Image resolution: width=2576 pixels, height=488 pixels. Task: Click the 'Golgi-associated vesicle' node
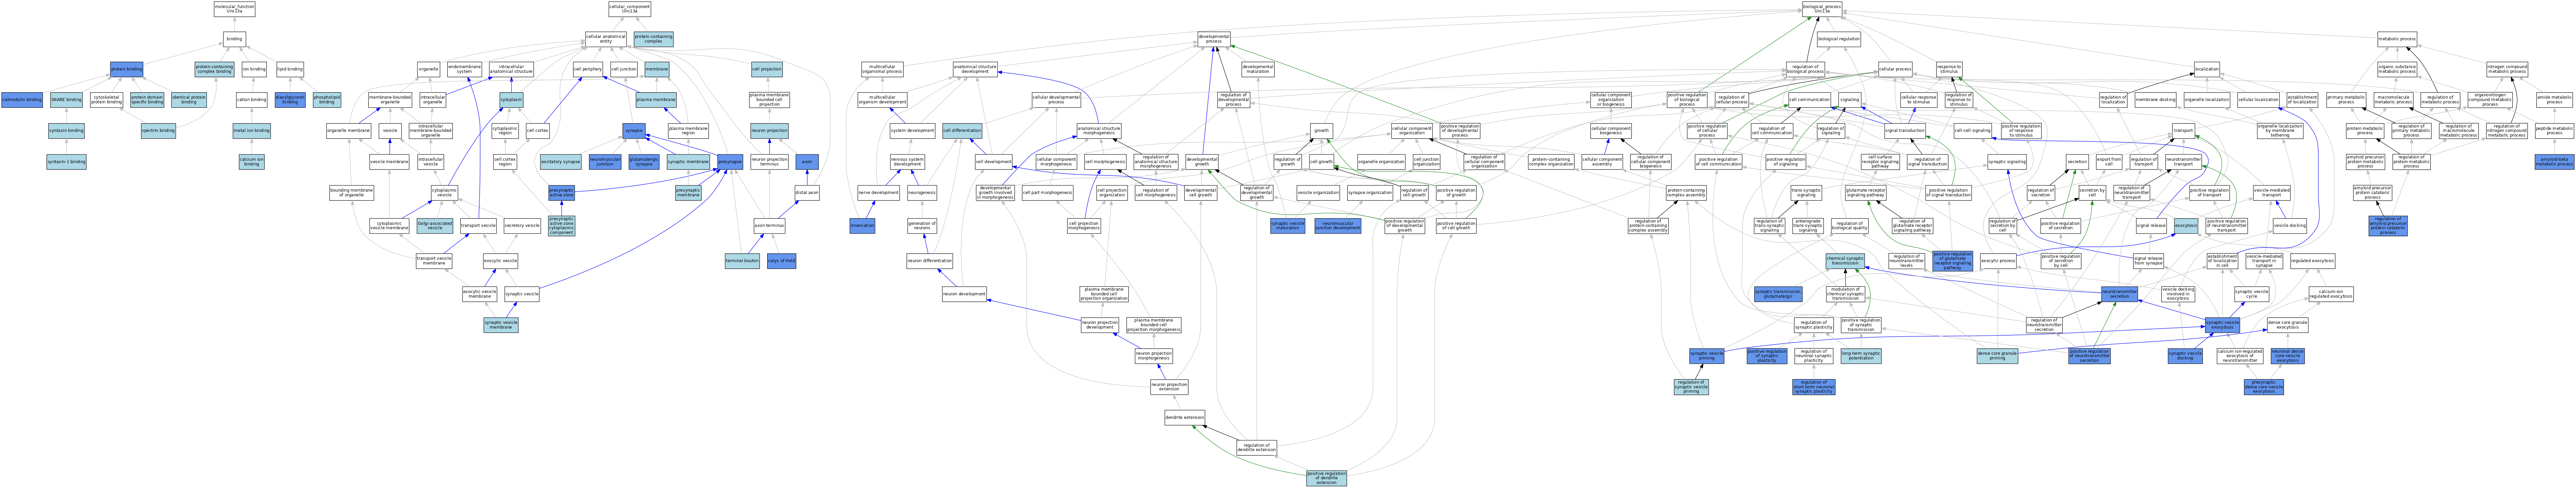(x=435, y=226)
